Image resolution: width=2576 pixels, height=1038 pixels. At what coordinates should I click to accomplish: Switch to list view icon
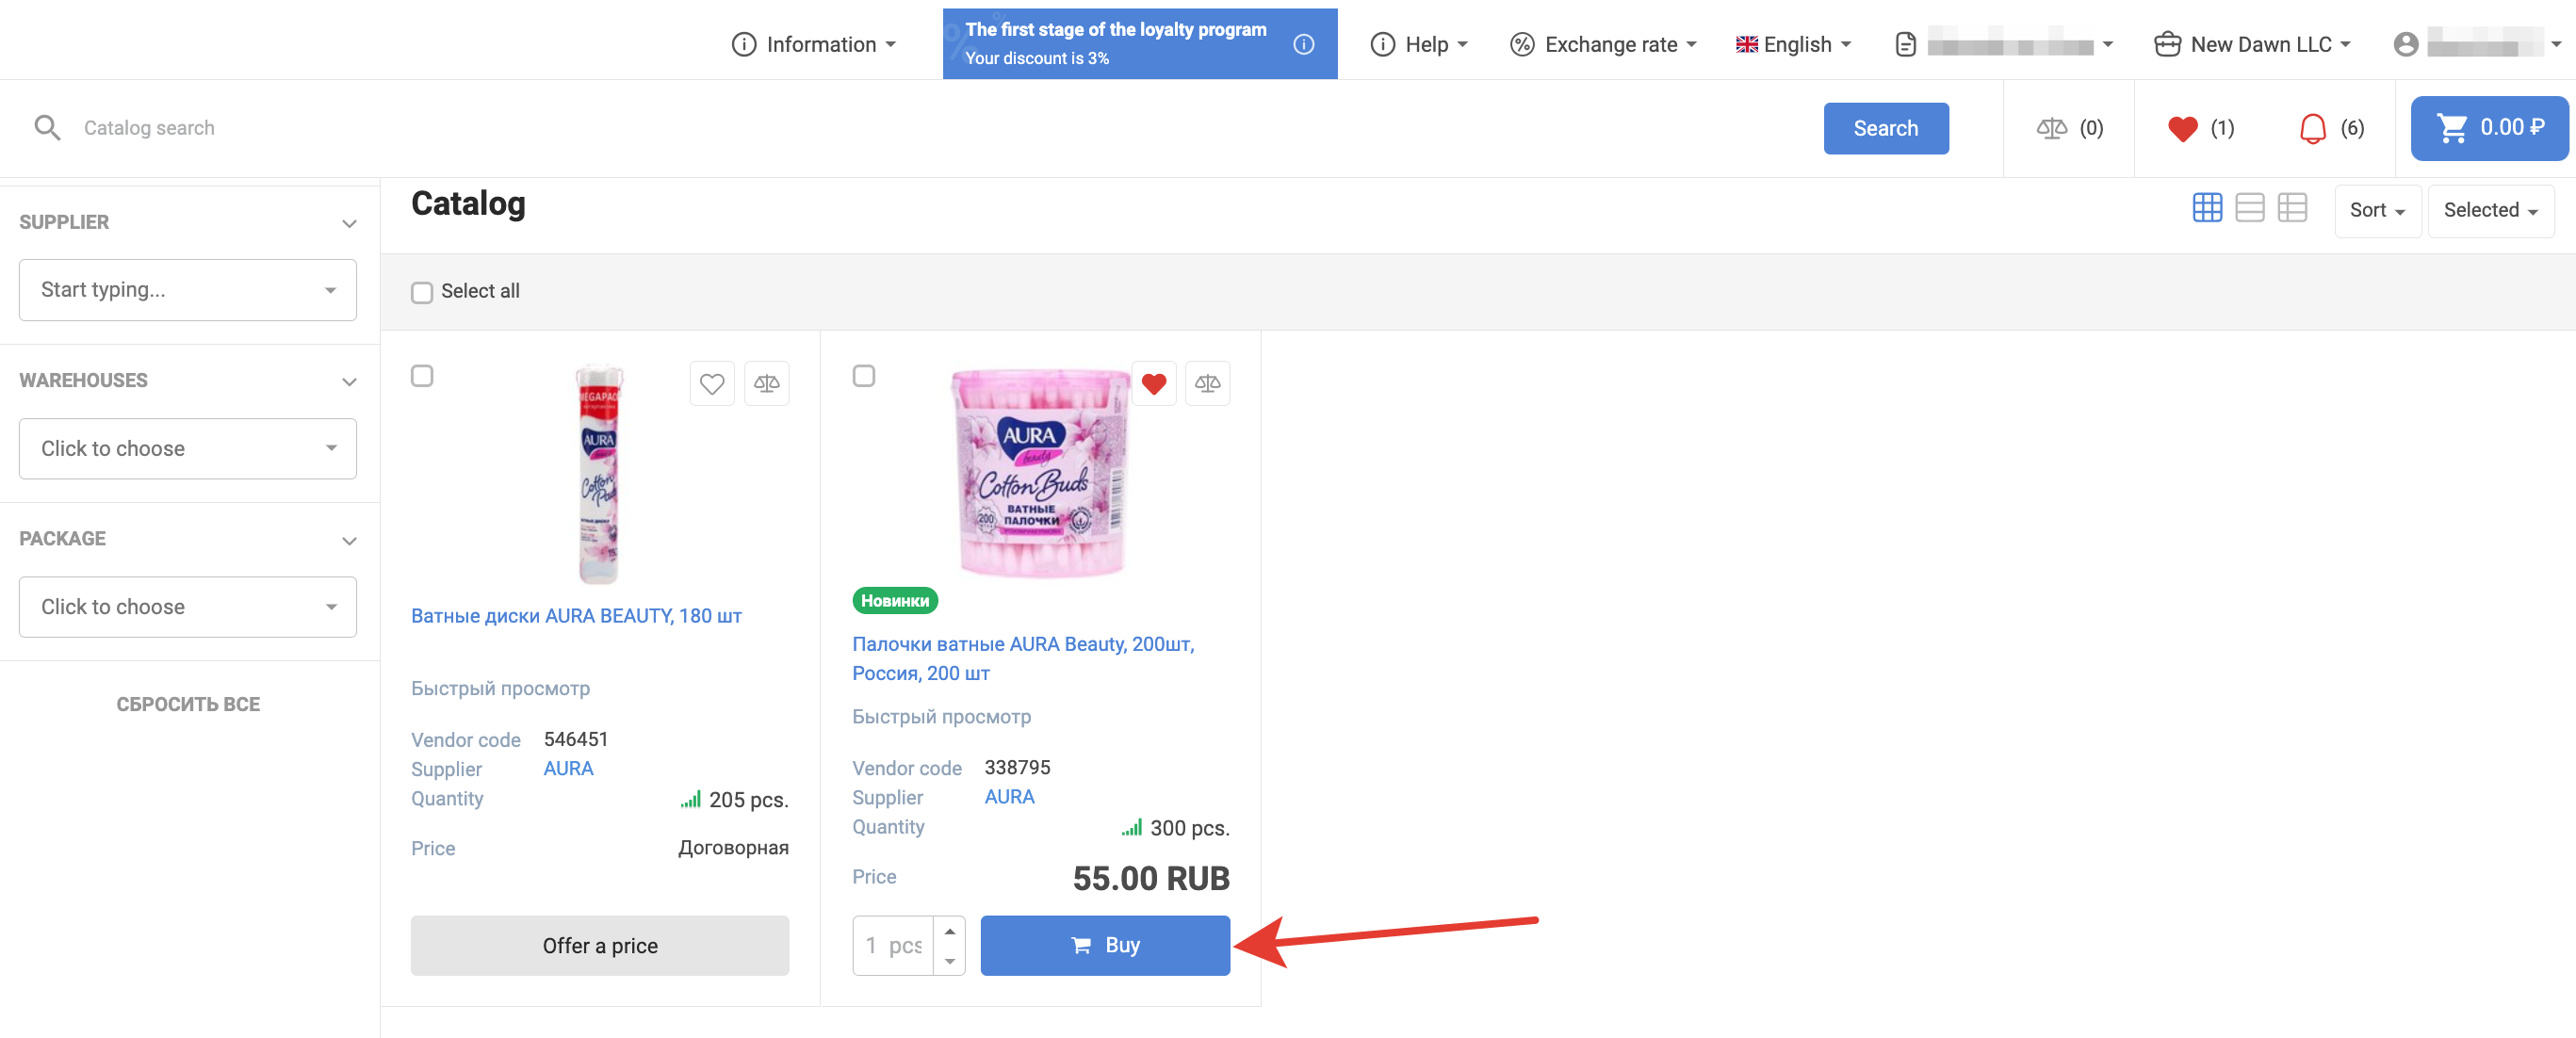(2249, 208)
